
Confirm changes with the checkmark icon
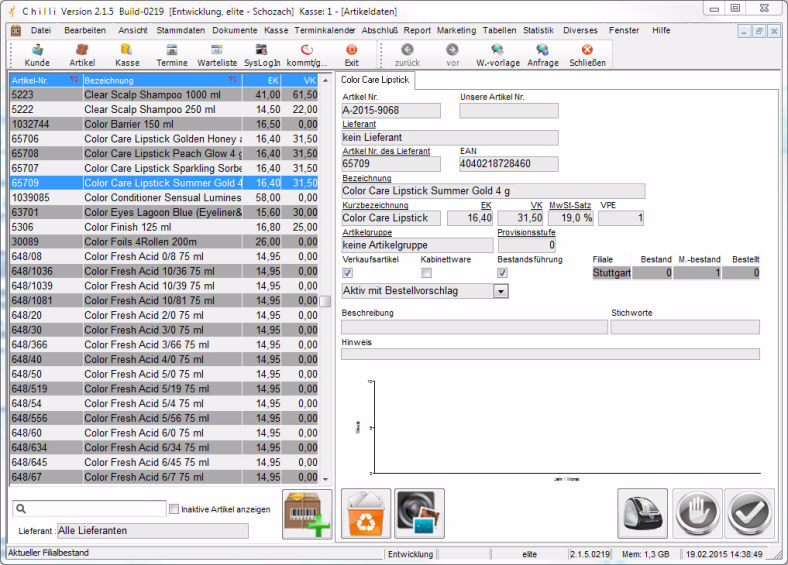click(749, 514)
